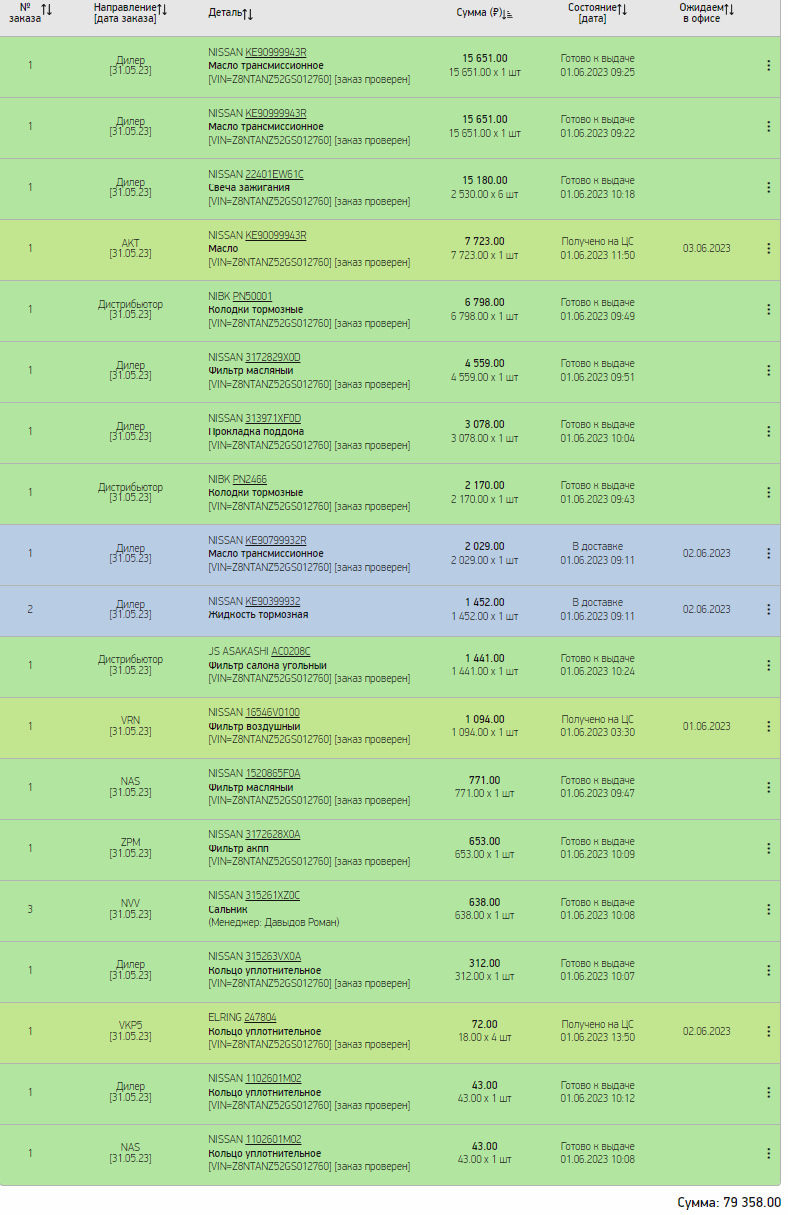Open three-dot menu for NAS 1102601M02 row
The image size is (788, 1215).
pyautogui.click(x=768, y=1153)
